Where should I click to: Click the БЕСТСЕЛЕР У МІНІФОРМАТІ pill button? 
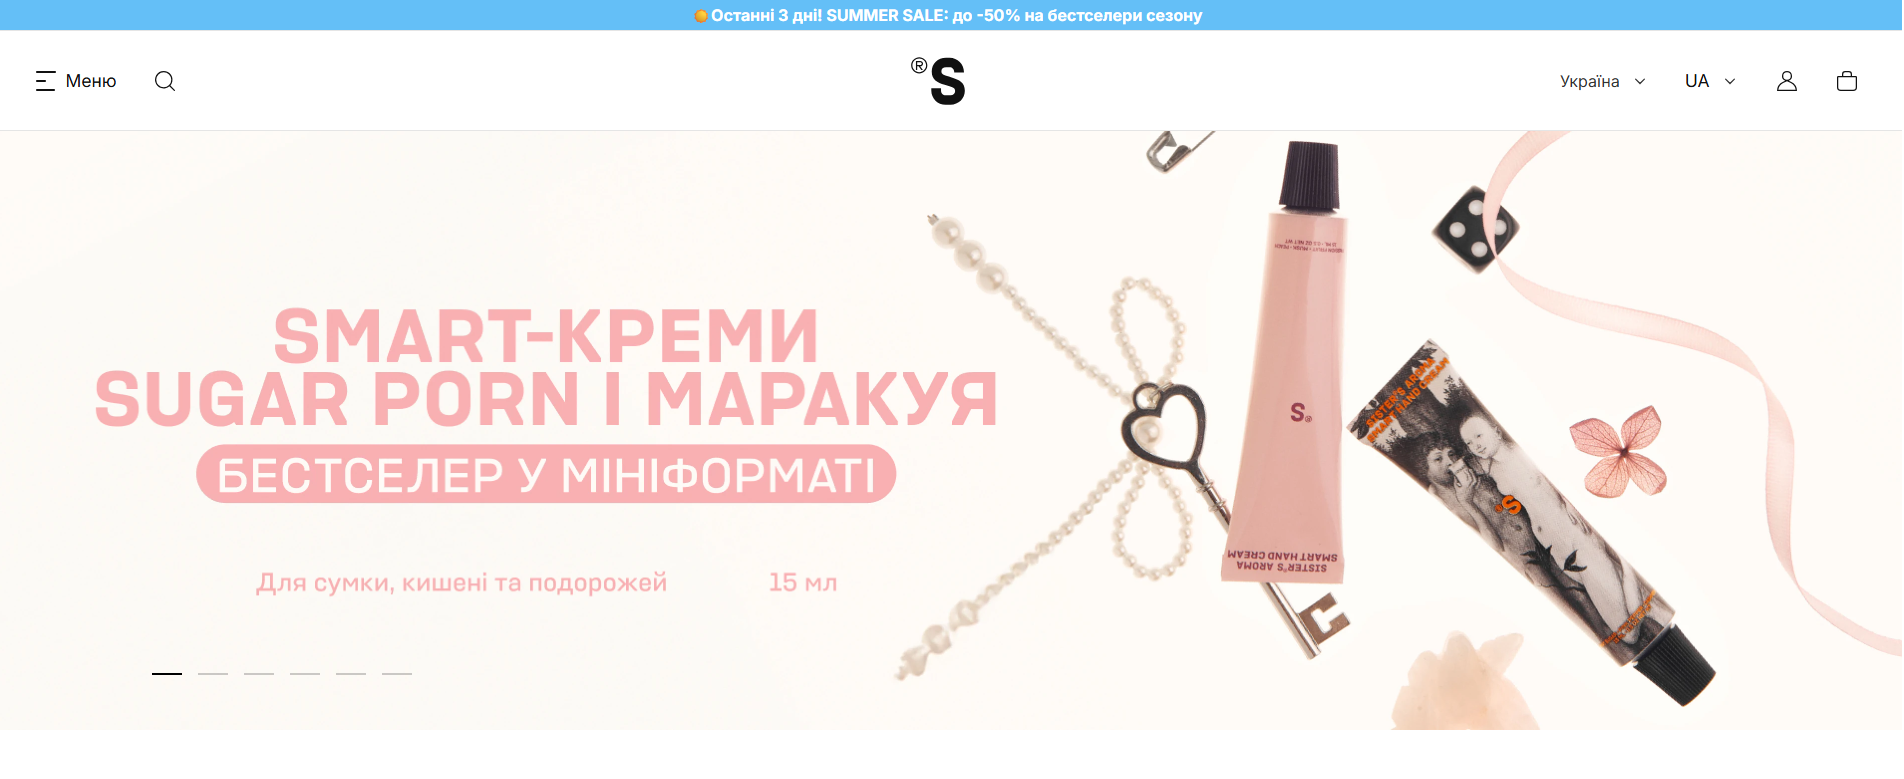pos(546,474)
